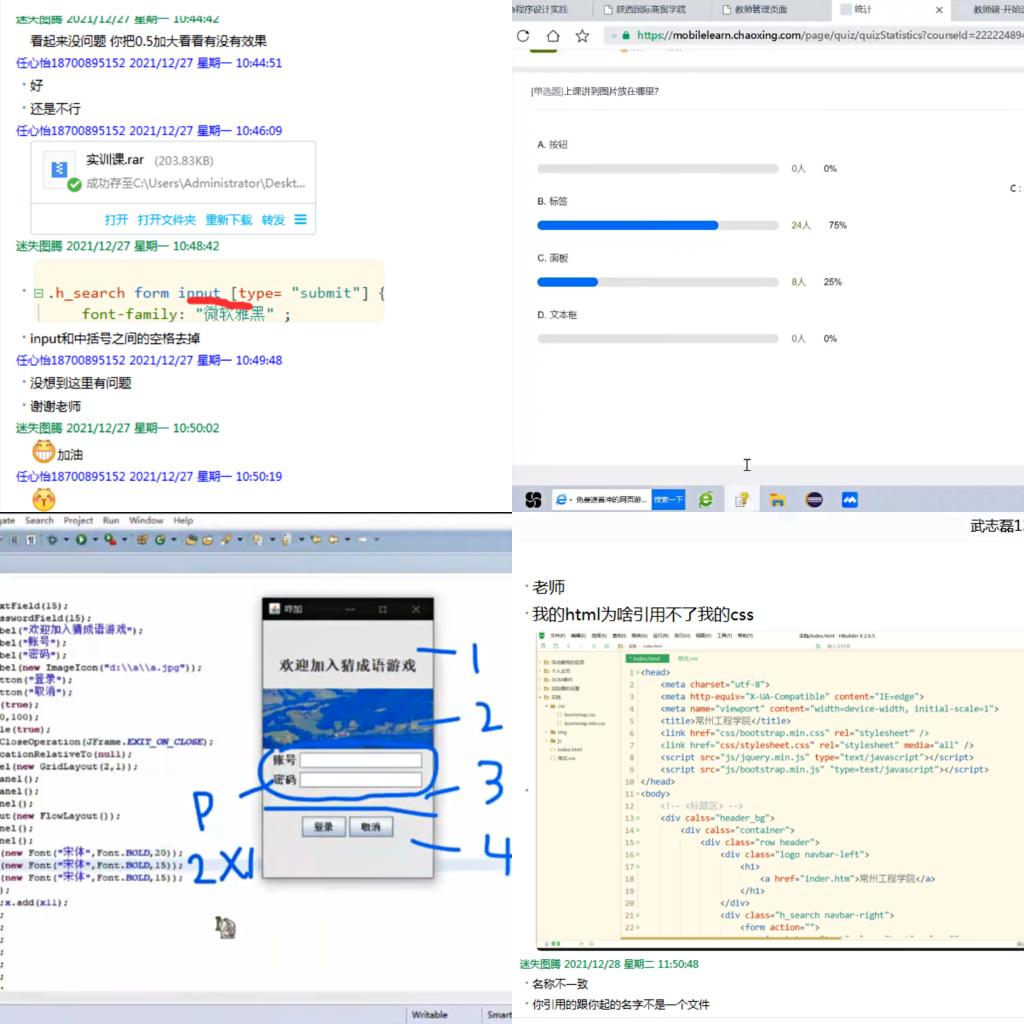Open the New Java Class dropdown arrow

174,539
